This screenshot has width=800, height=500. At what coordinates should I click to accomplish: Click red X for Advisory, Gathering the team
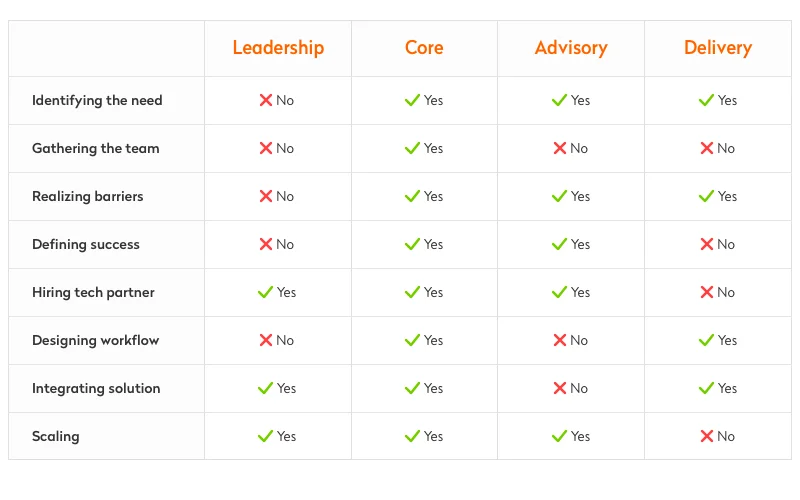560,148
